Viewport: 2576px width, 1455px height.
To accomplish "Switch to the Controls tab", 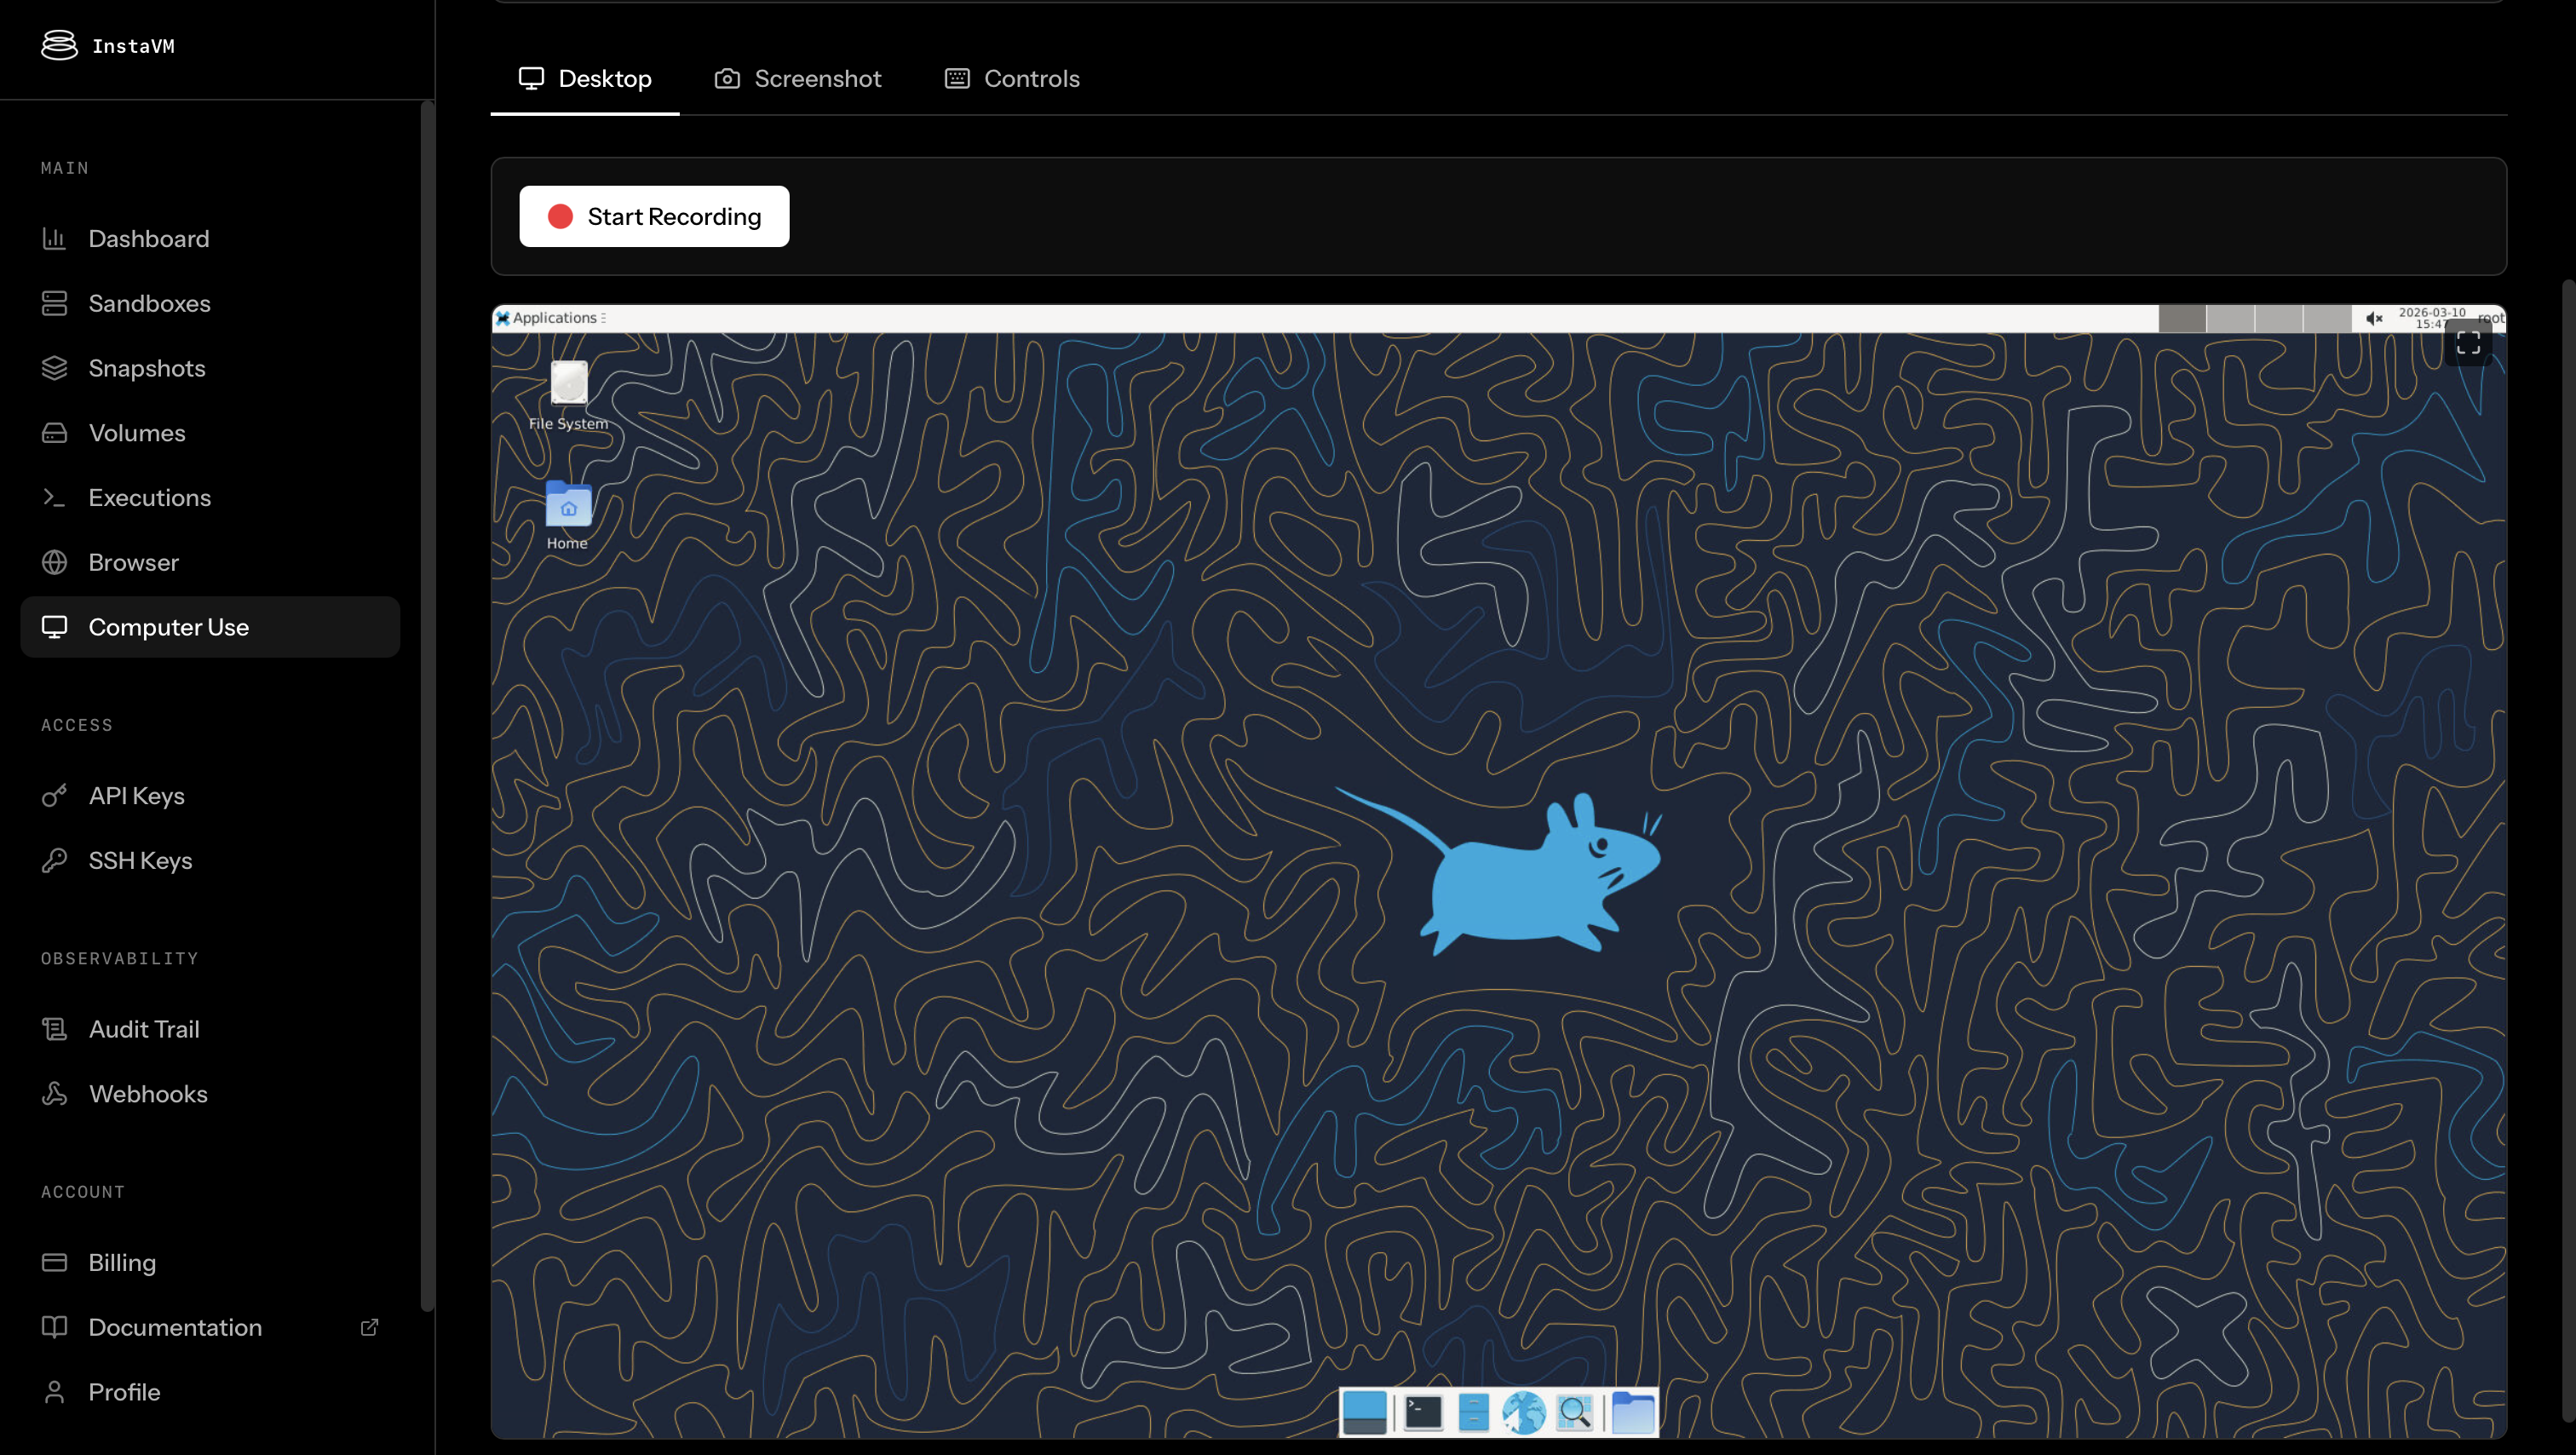I will (x=1012, y=78).
